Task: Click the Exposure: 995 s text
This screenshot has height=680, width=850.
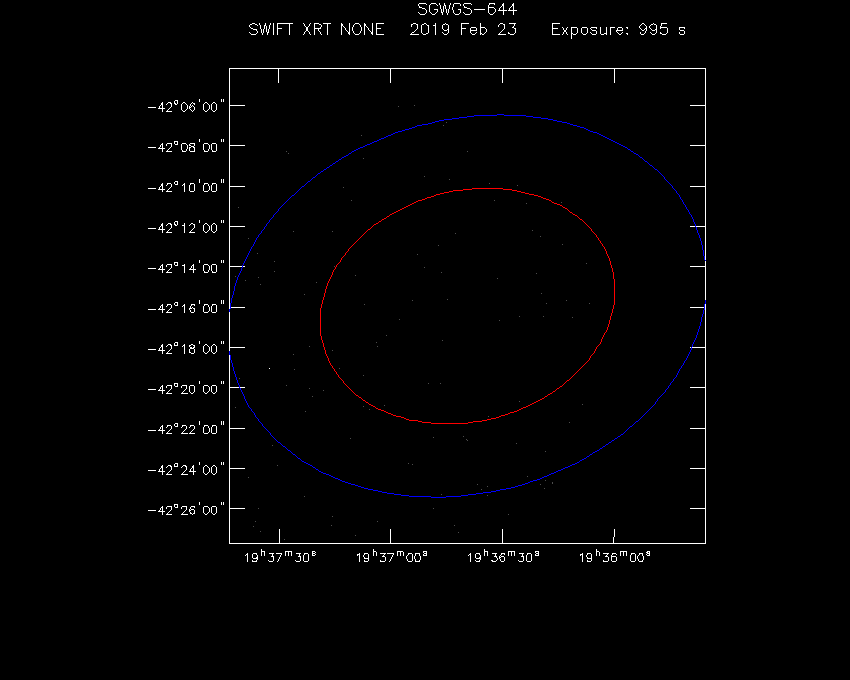Action: 618,29
